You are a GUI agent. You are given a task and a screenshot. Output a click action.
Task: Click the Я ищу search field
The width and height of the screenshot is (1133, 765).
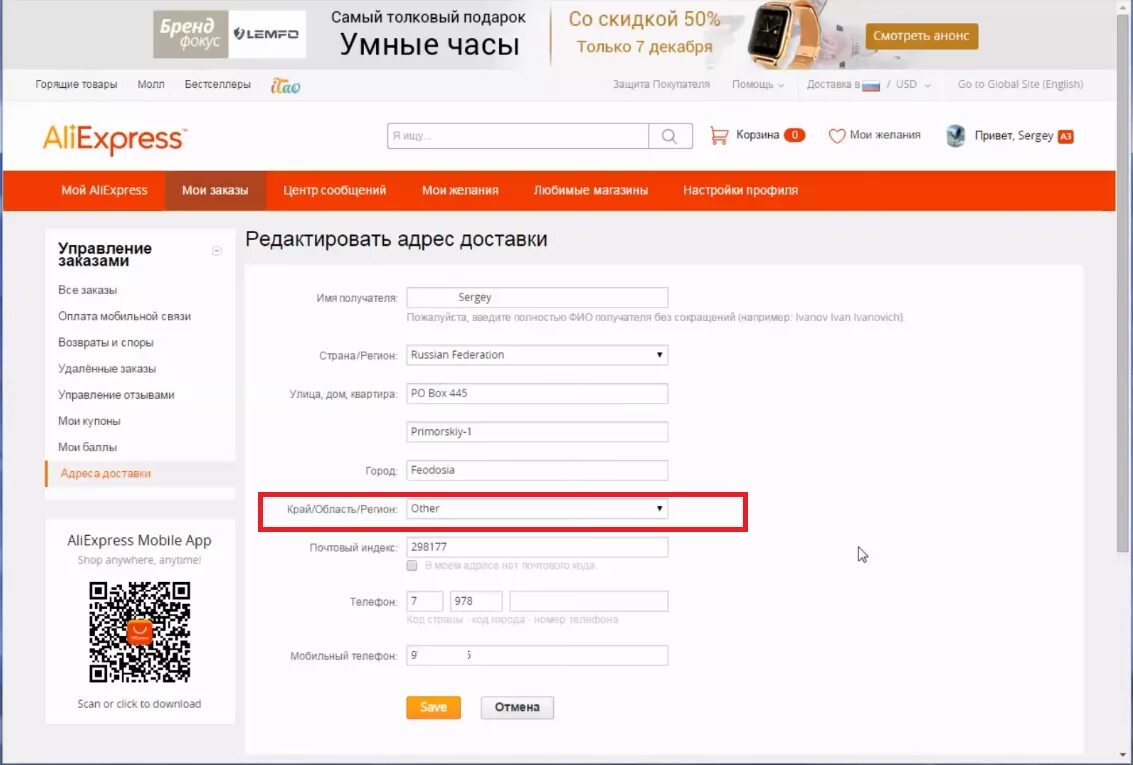[x=517, y=136]
